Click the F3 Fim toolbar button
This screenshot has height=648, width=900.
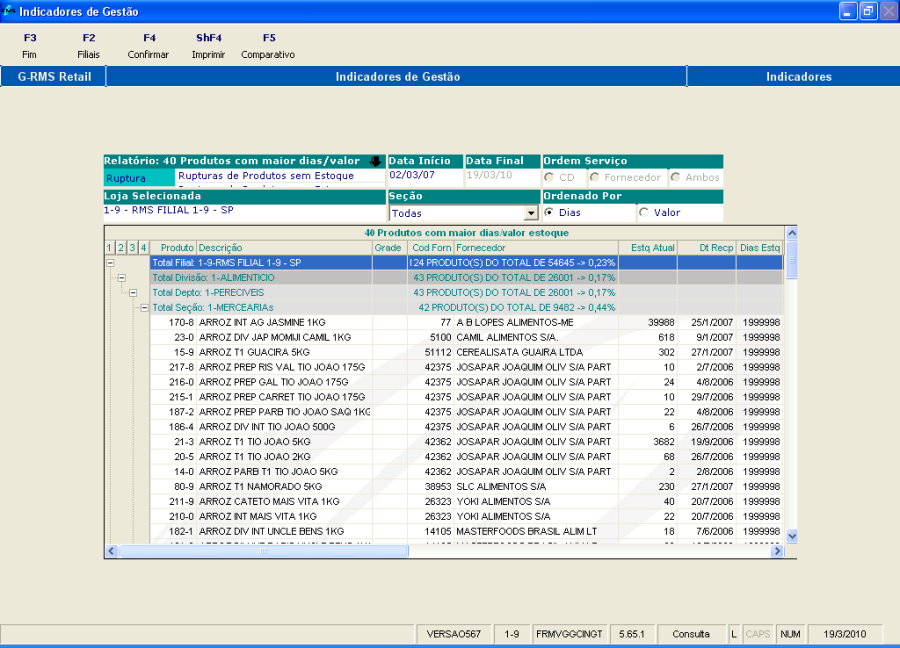(29, 46)
